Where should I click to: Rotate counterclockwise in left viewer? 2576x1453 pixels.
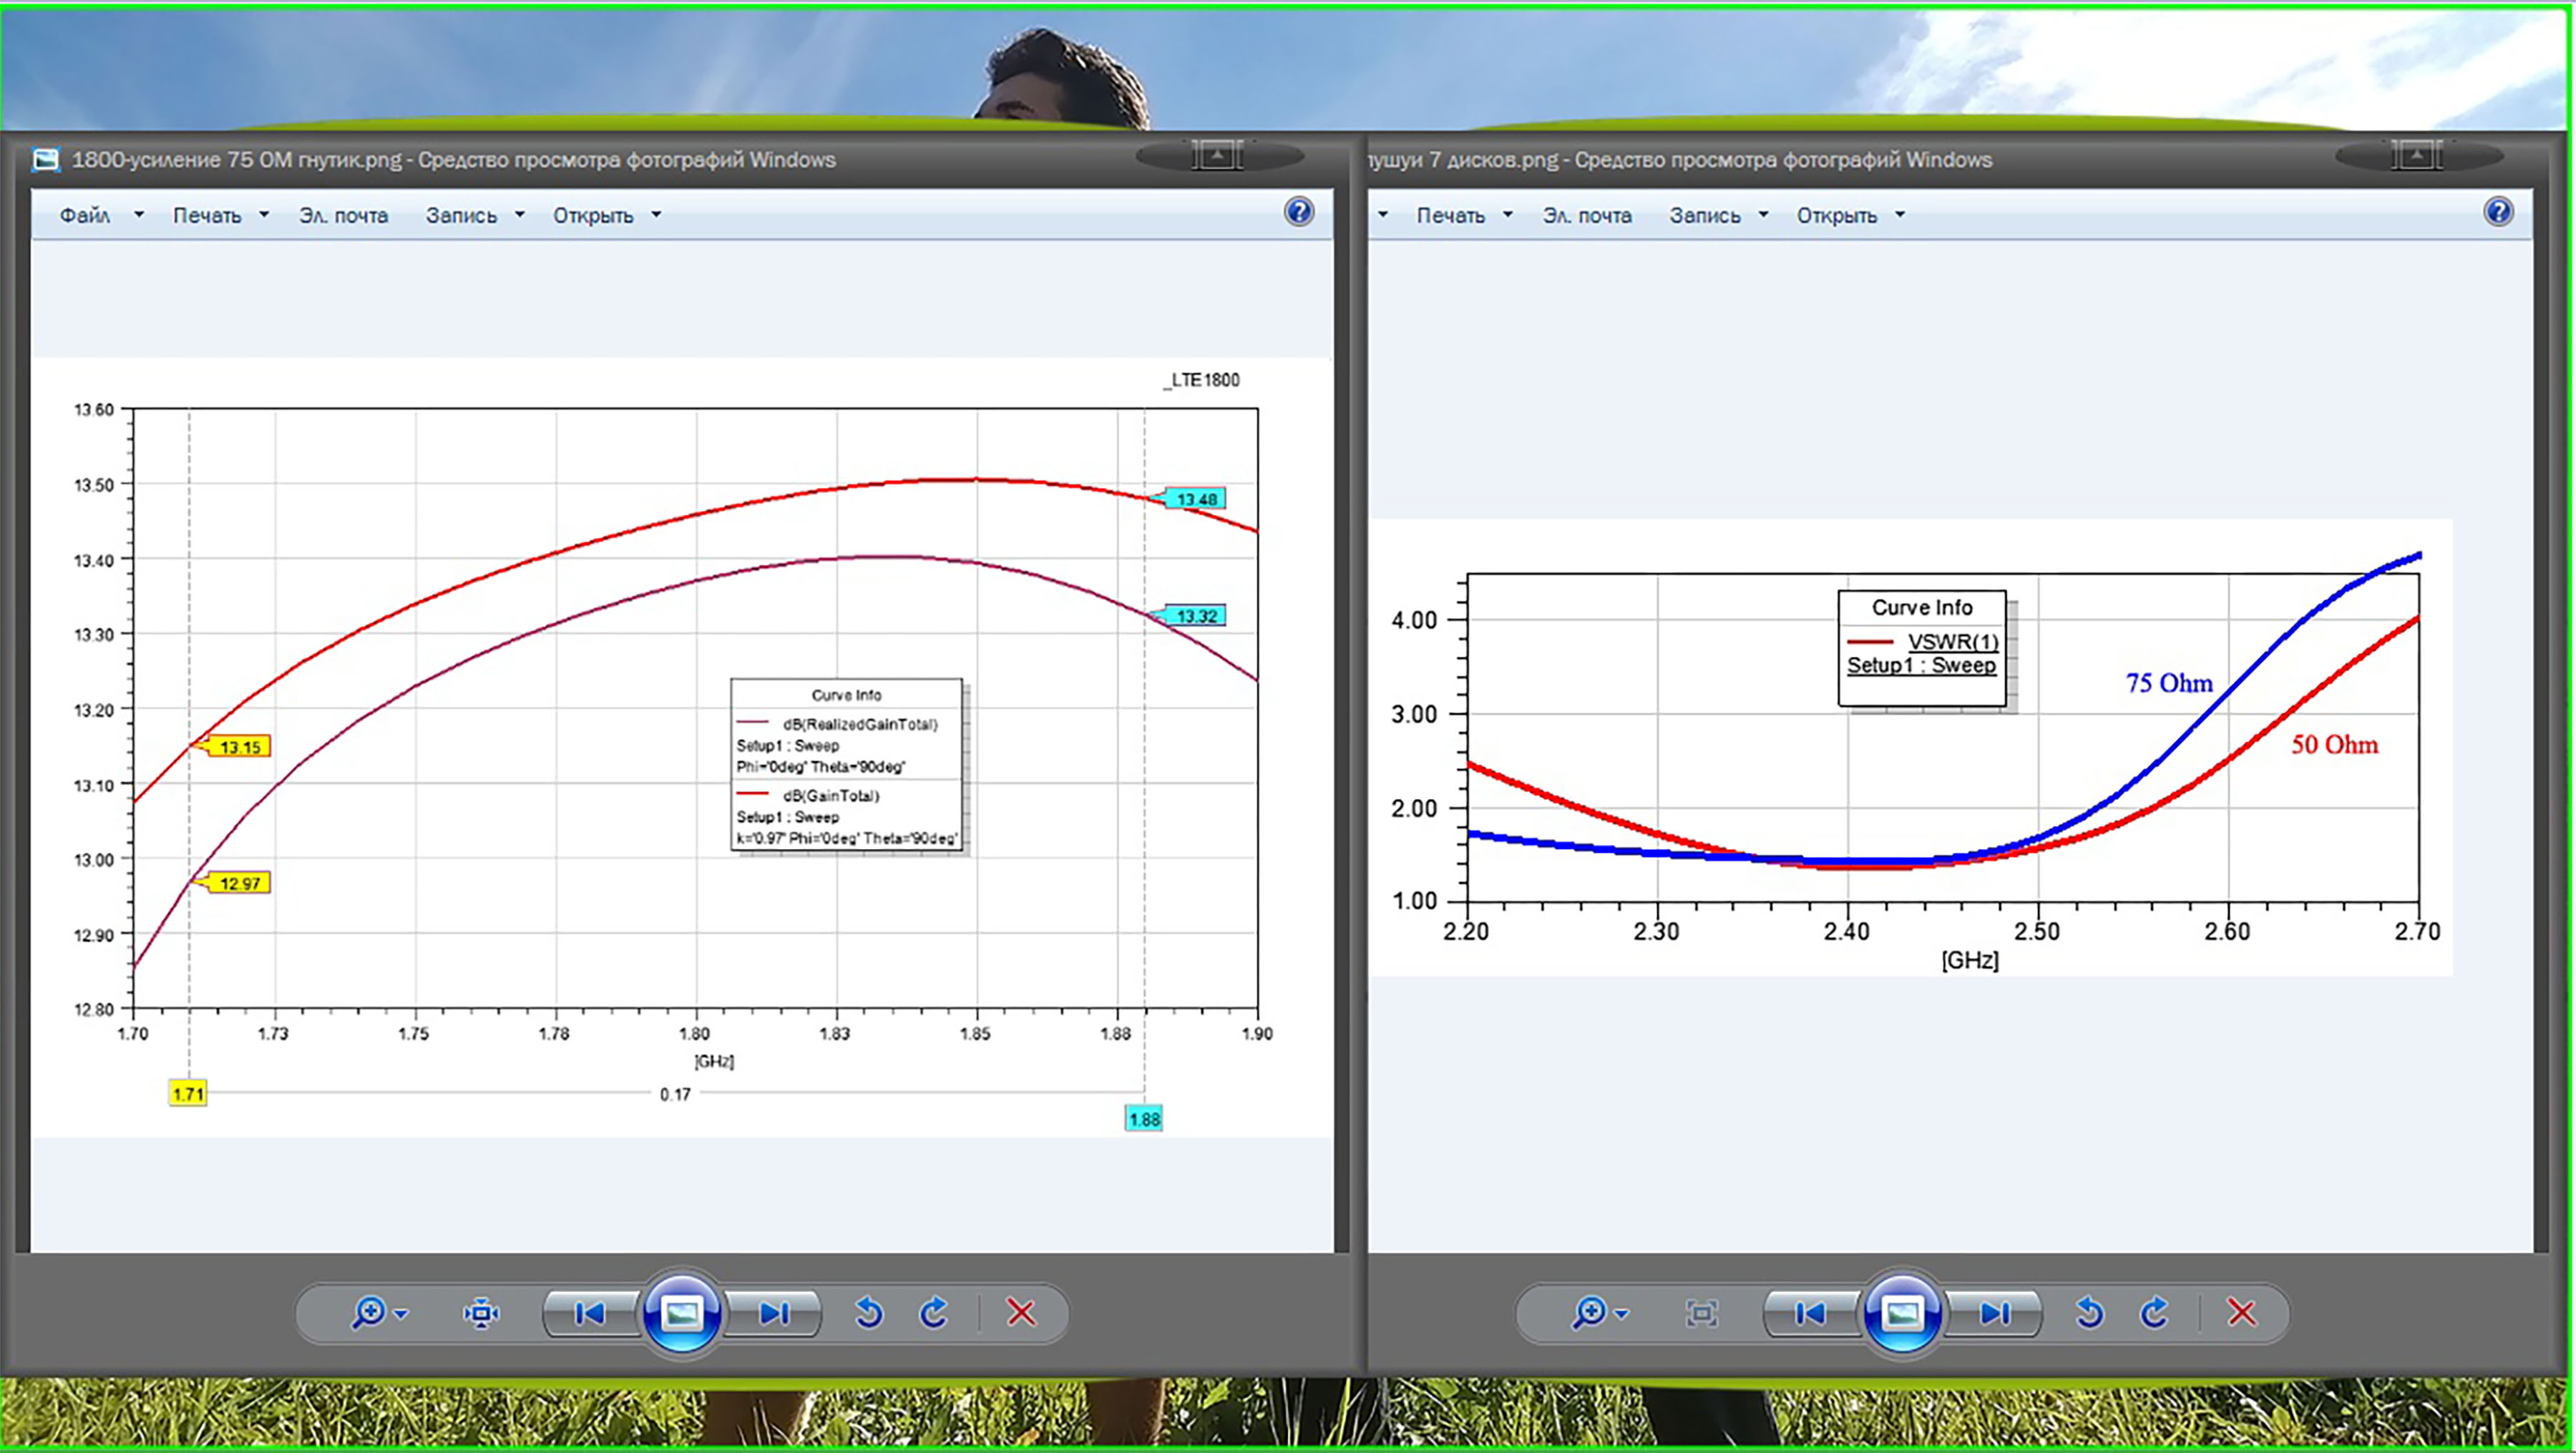pyautogui.click(x=869, y=1312)
